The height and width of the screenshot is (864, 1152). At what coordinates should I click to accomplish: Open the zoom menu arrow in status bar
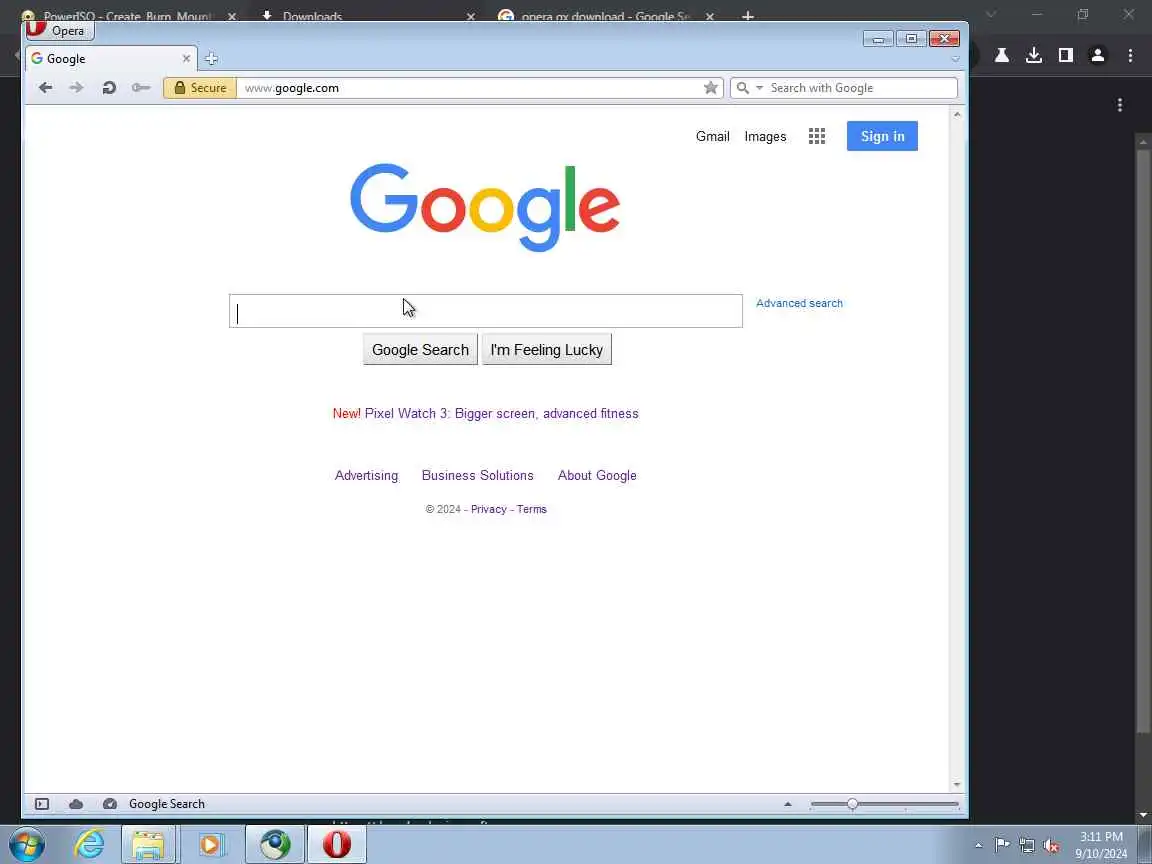pyautogui.click(x=788, y=804)
